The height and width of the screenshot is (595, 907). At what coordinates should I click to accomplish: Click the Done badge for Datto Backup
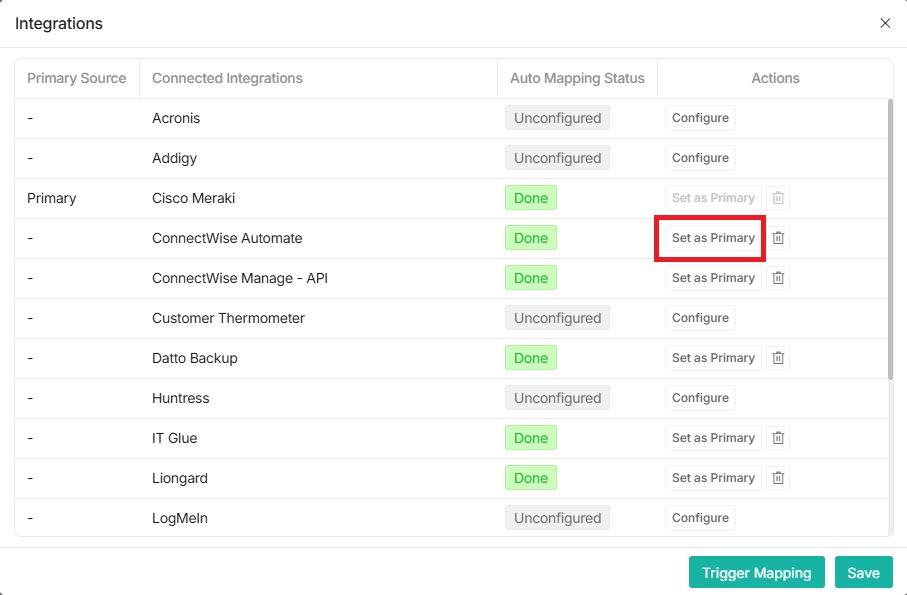tap(530, 358)
